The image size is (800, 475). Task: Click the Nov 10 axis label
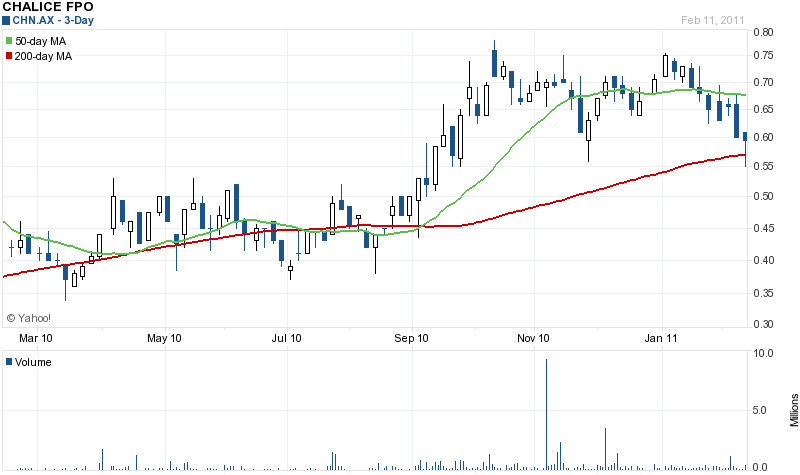tap(533, 338)
